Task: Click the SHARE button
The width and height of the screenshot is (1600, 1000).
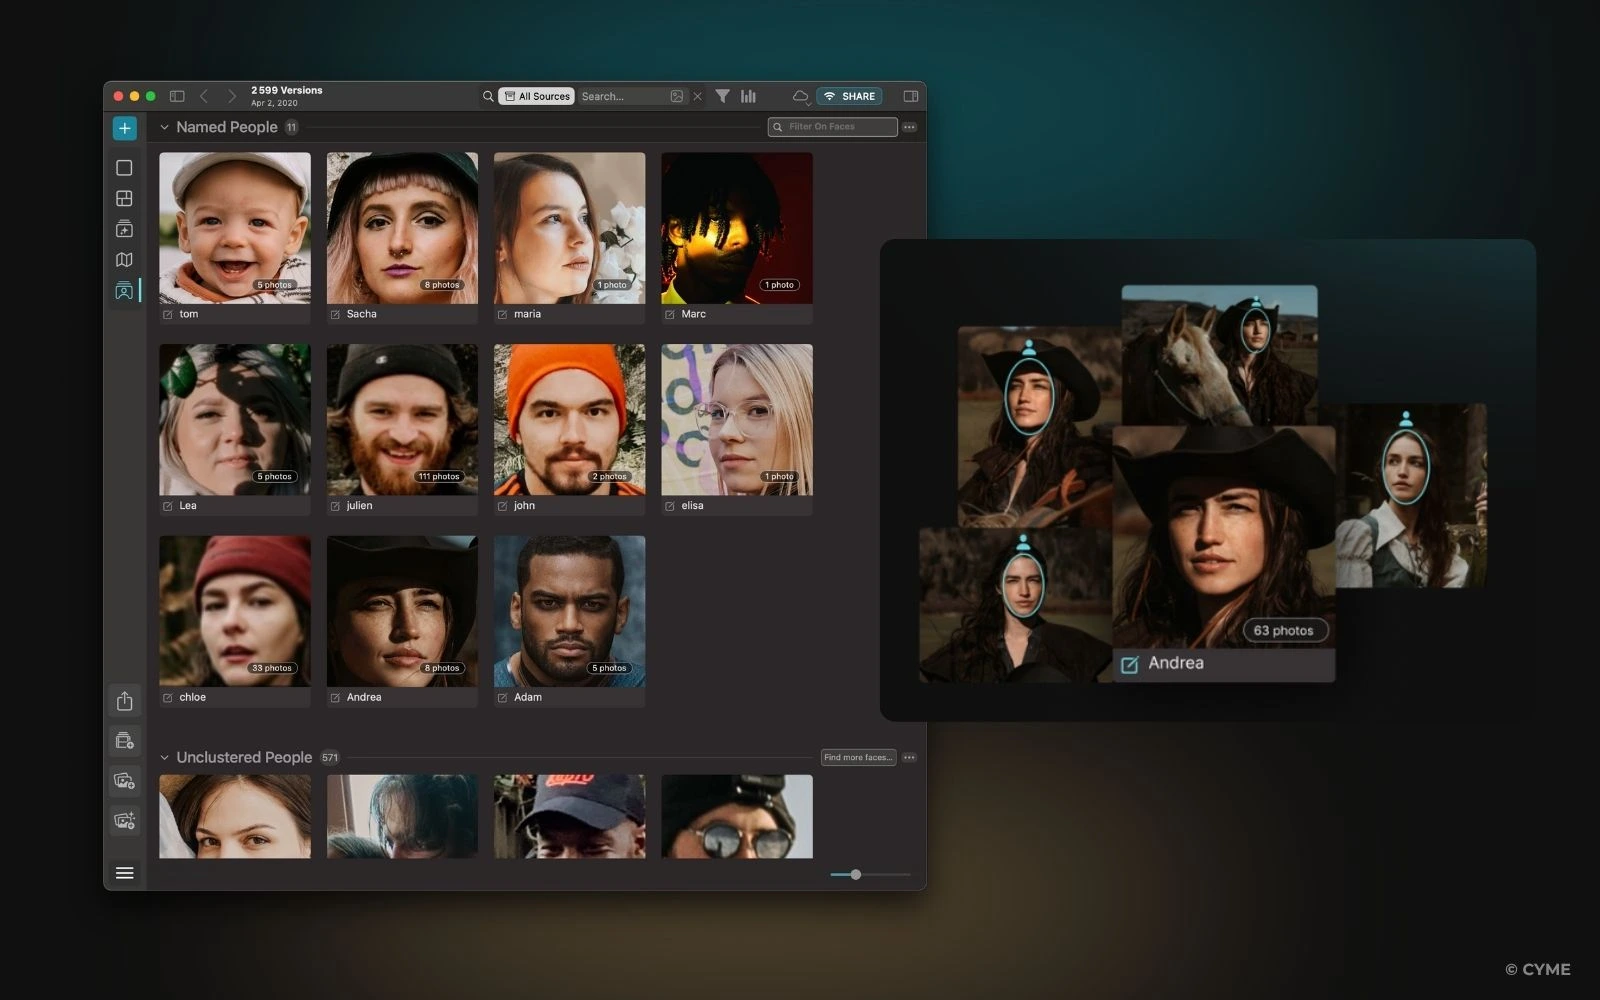Action: 849,96
